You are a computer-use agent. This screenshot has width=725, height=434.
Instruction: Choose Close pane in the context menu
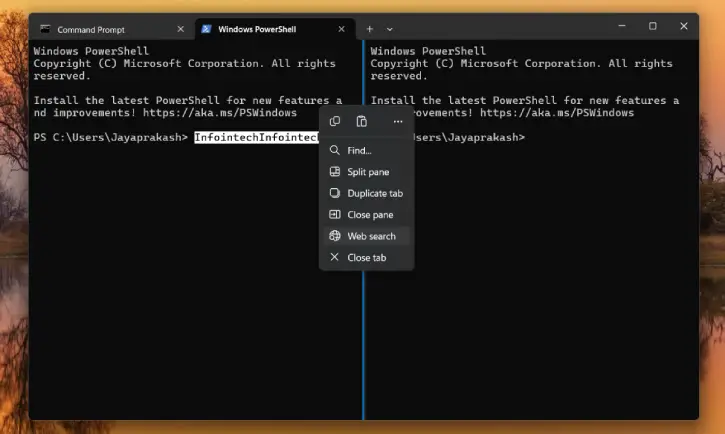tap(369, 215)
